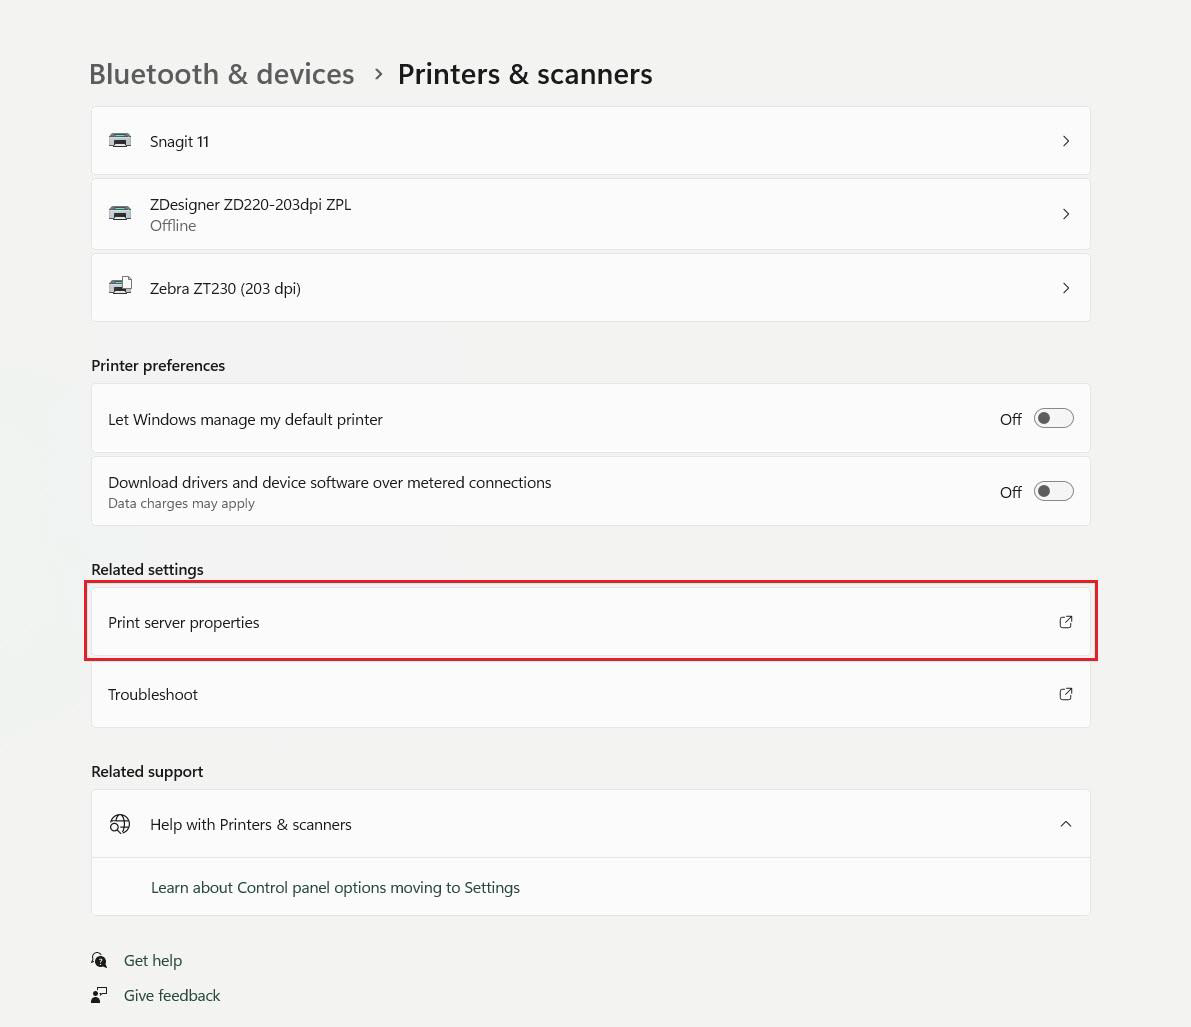Click the Troubleshoot external-link icon

point(1066,694)
